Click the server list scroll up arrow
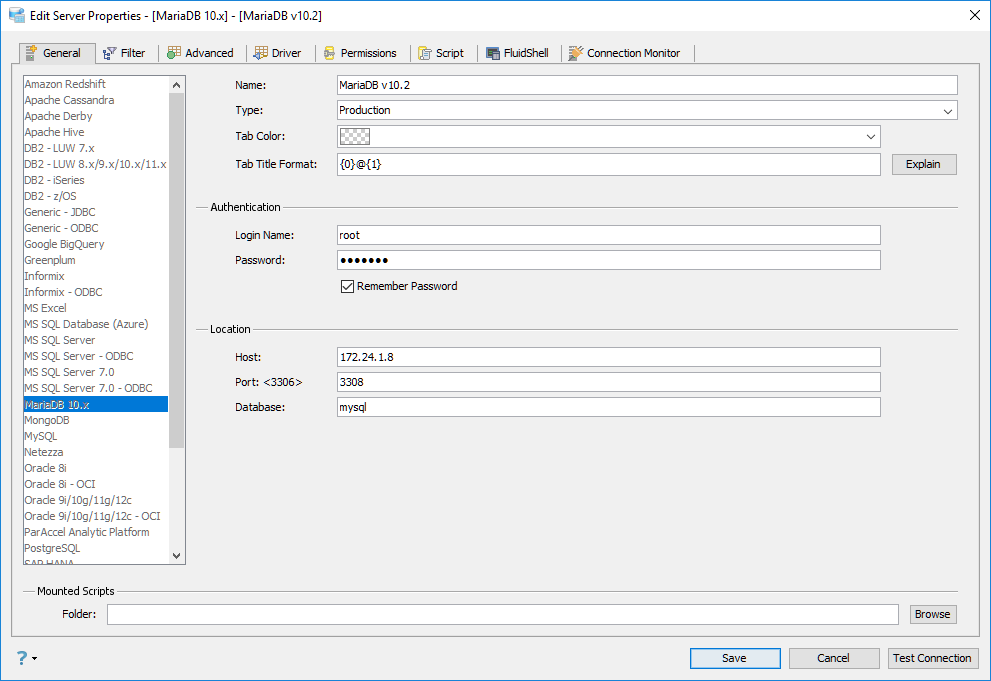The height and width of the screenshot is (681, 991). 176,85
